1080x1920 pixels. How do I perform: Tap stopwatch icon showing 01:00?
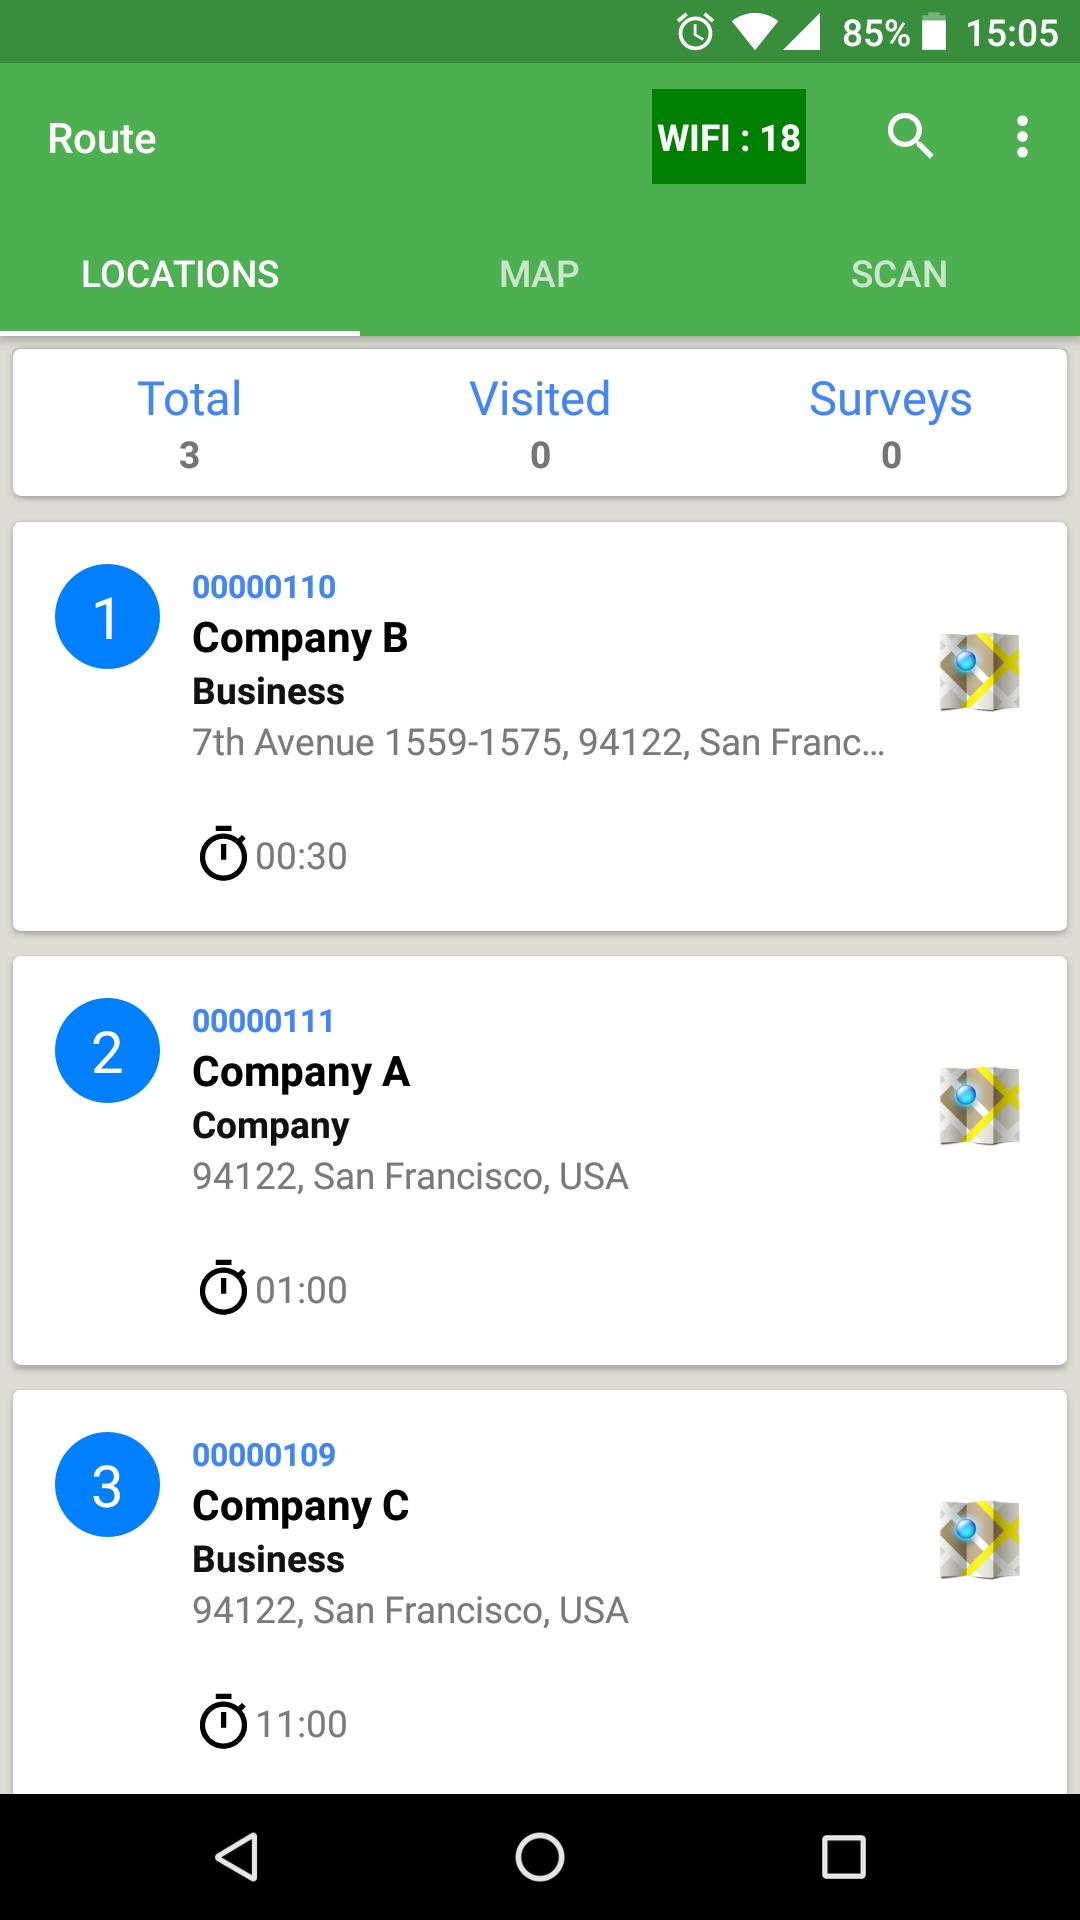(x=223, y=1288)
